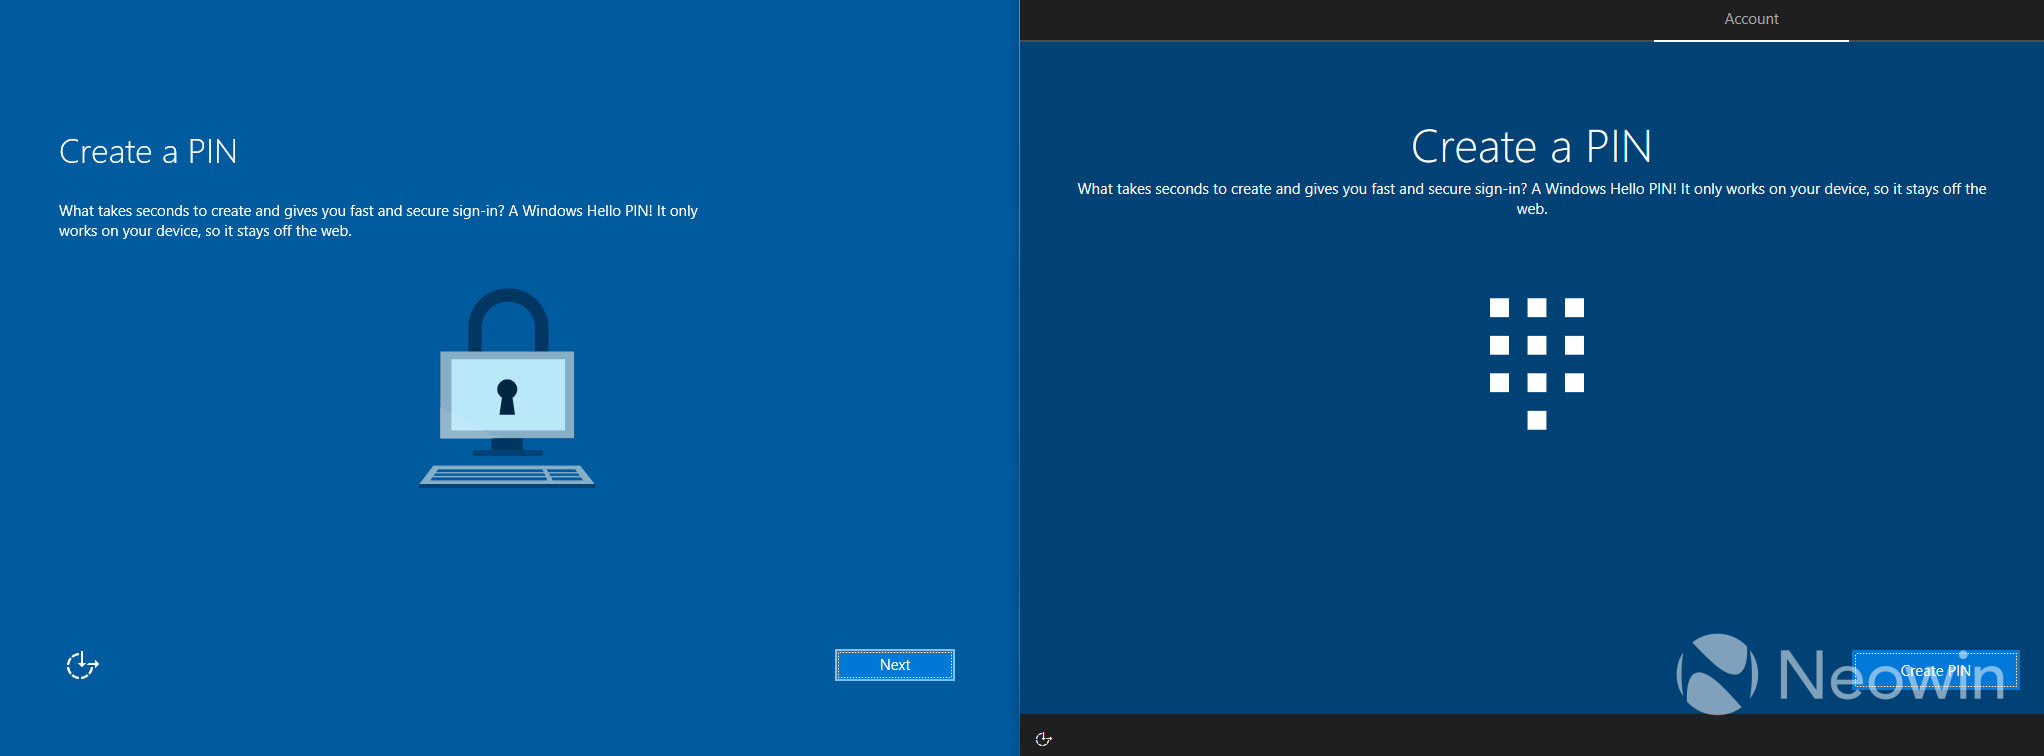
Task: Click the top-right square of the keypad icon
Action: (1575, 308)
